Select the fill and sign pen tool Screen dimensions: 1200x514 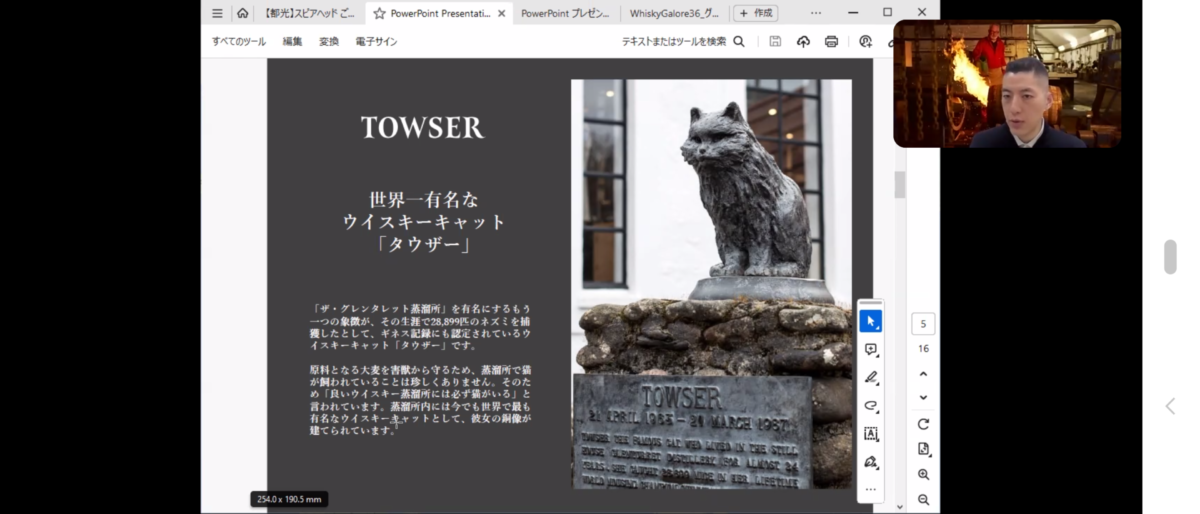(871, 462)
